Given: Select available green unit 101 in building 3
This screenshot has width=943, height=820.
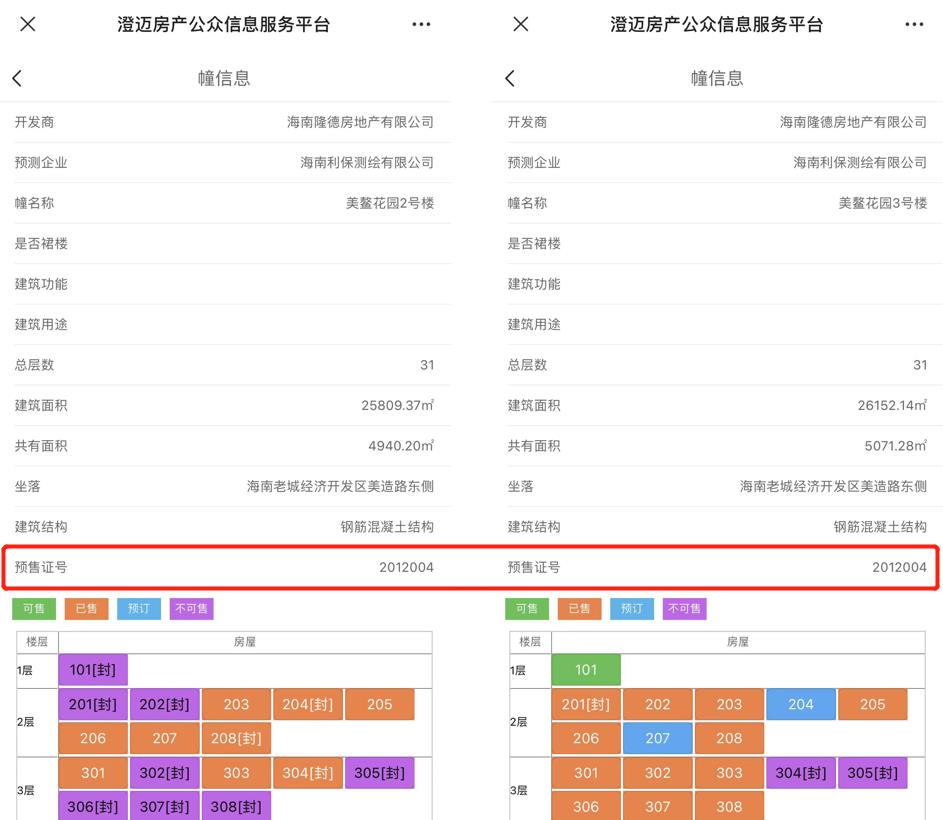Looking at the screenshot, I should pyautogui.click(x=586, y=670).
